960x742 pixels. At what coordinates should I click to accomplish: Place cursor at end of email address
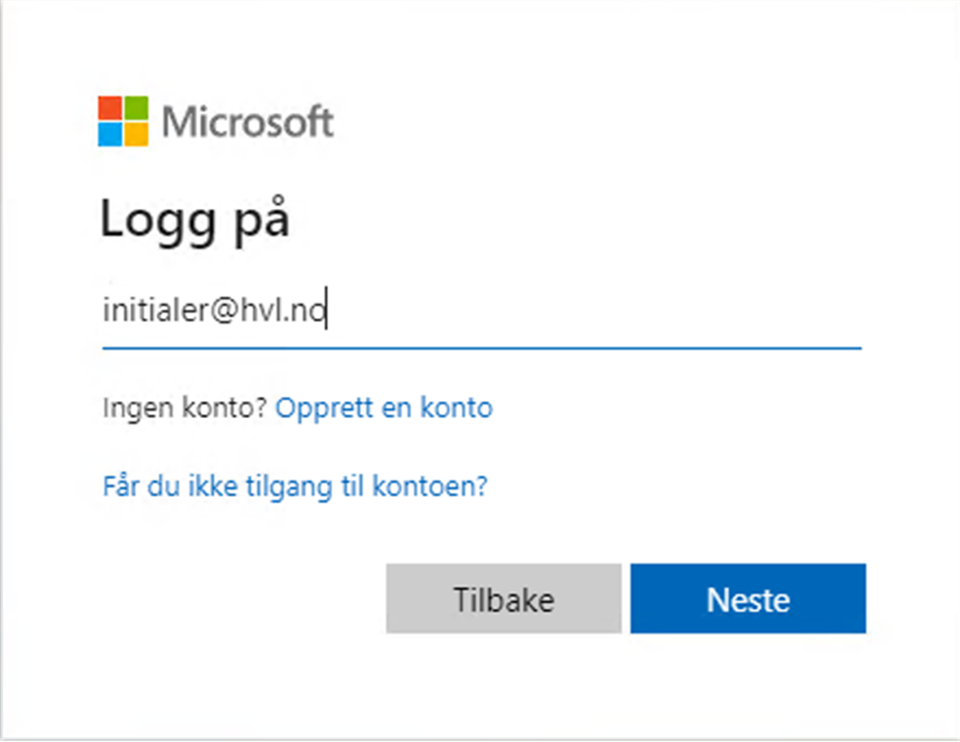(329, 311)
